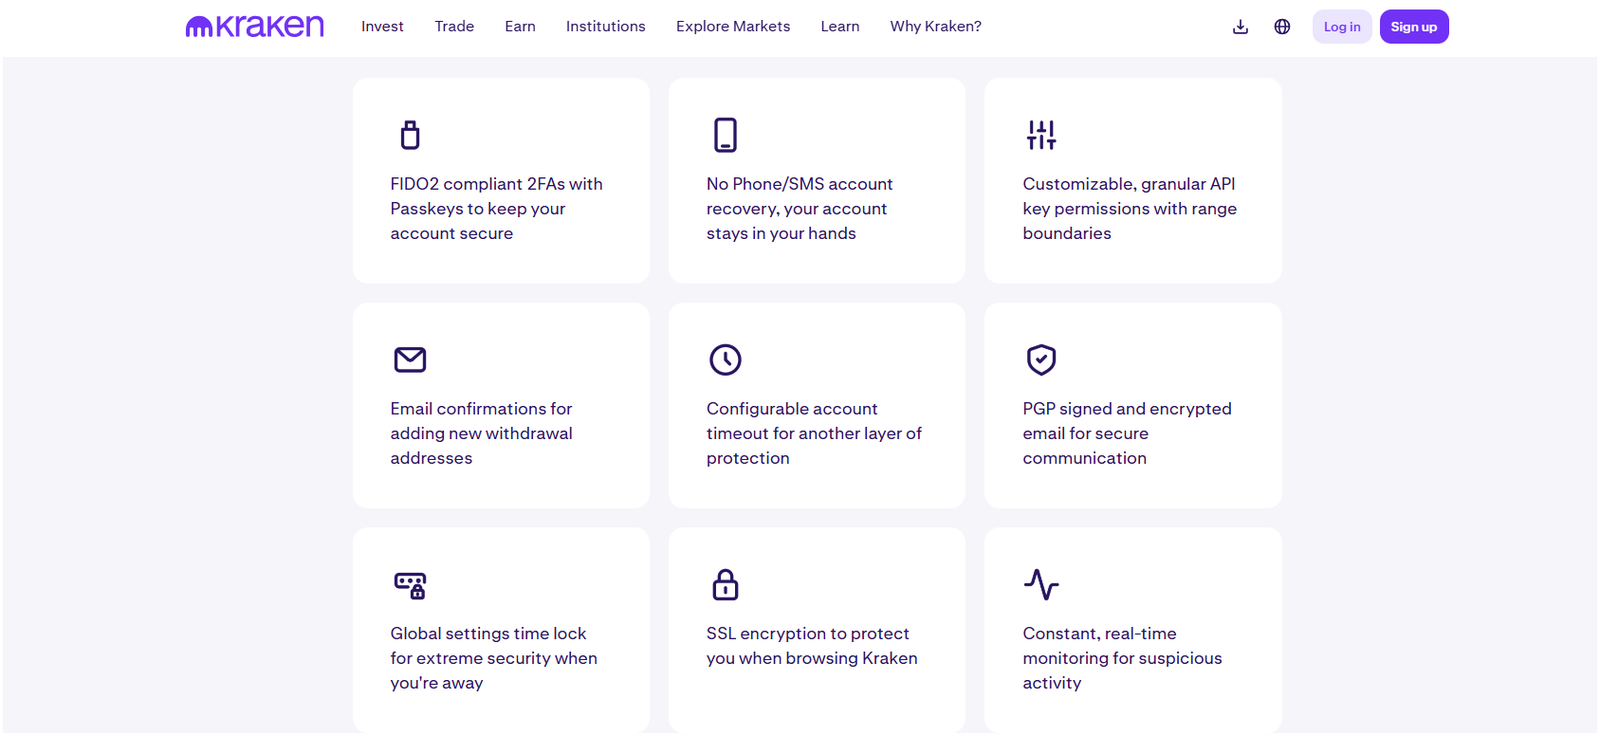The image size is (1600, 736).
Task: Open the language globe icon
Action: (1282, 27)
